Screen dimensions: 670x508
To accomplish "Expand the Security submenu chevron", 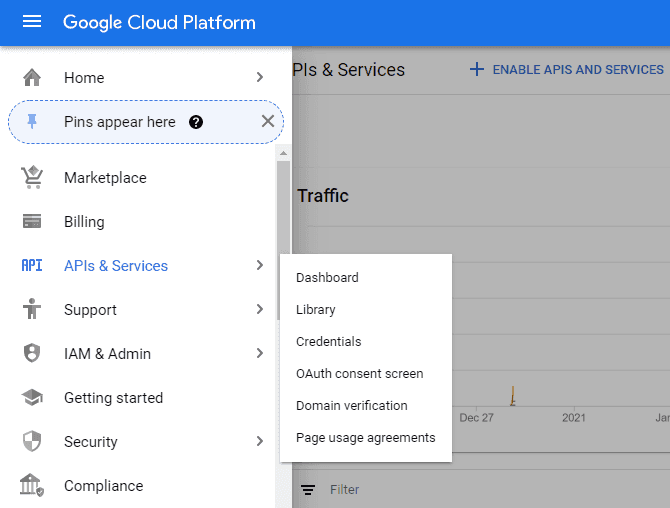I will tap(260, 441).
